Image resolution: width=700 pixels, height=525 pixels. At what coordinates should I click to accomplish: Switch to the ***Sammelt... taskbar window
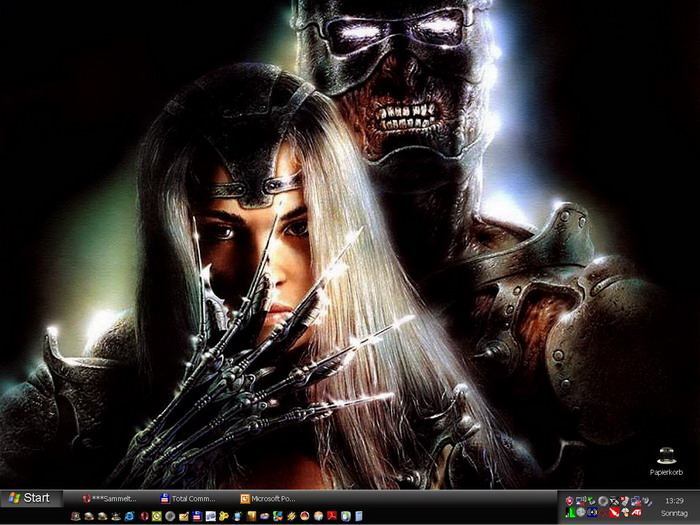109,499
